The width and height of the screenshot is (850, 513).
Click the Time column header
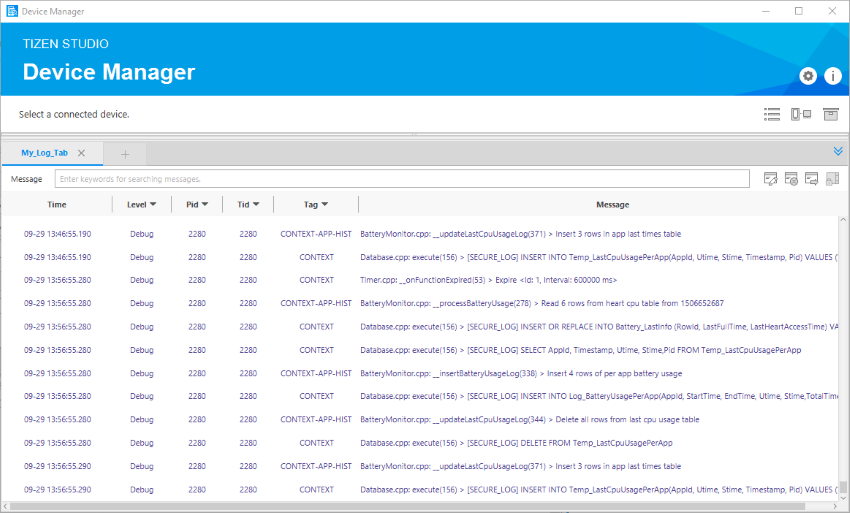tap(57, 204)
